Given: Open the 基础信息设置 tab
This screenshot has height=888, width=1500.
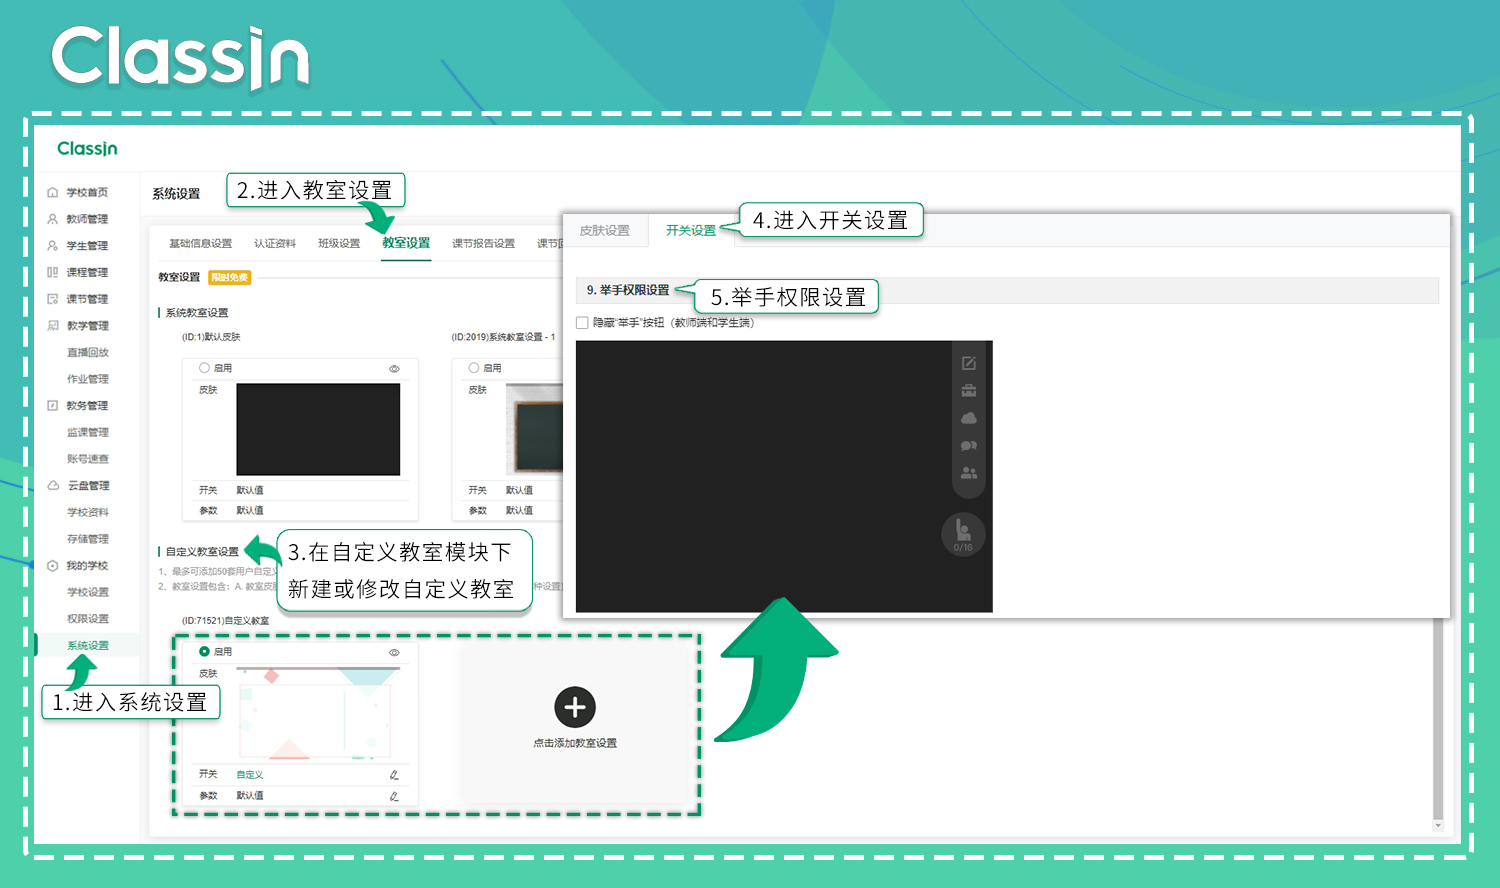Looking at the screenshot, I should click(x=200, y=243).
